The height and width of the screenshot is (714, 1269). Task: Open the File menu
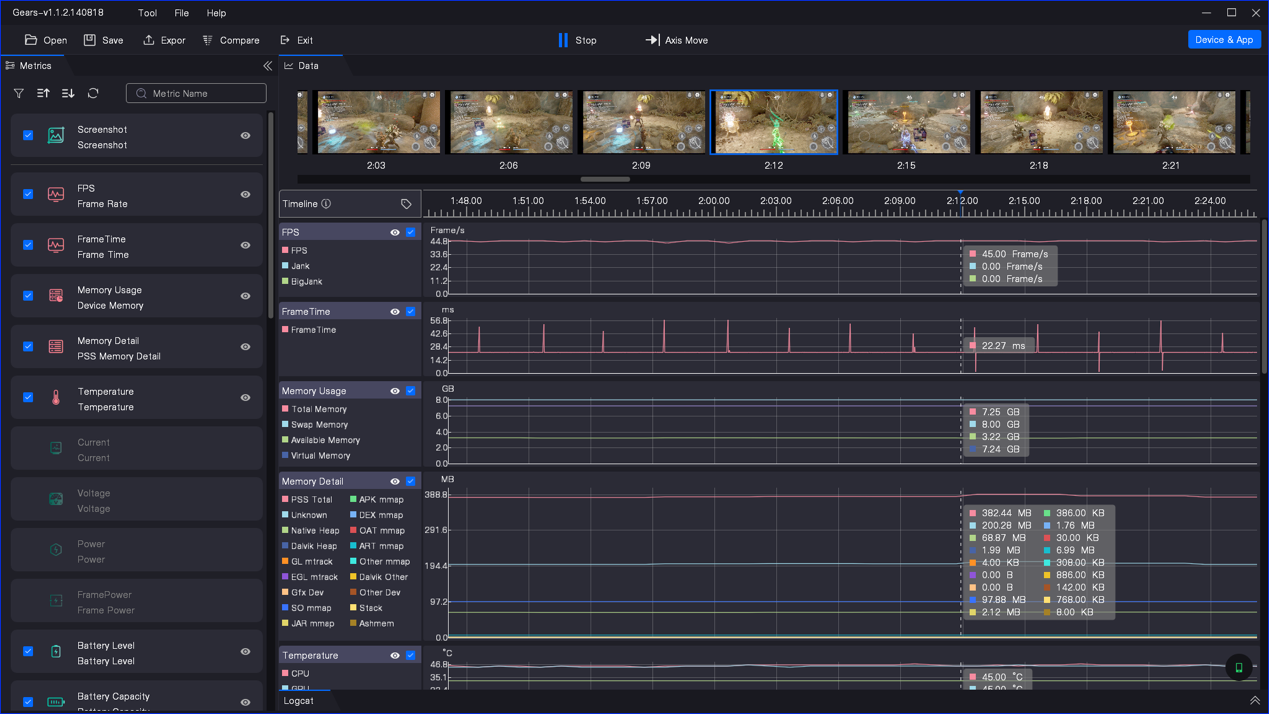pos(181,13)
